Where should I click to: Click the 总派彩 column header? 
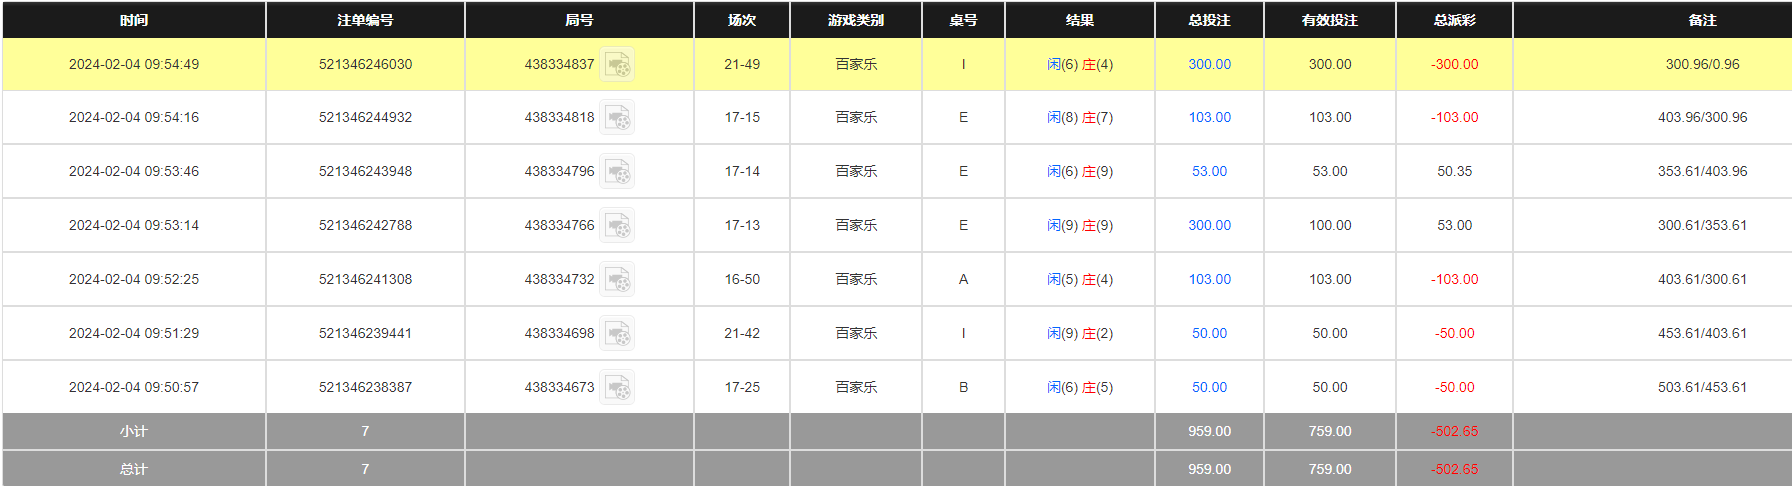click(1454, 20)
